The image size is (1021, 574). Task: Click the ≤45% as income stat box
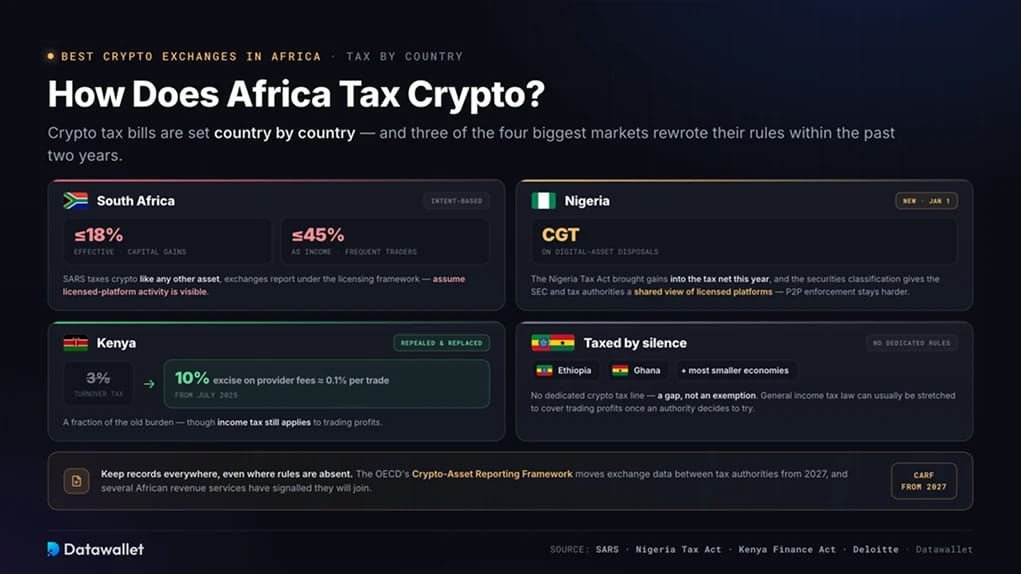tap(385, 241)
